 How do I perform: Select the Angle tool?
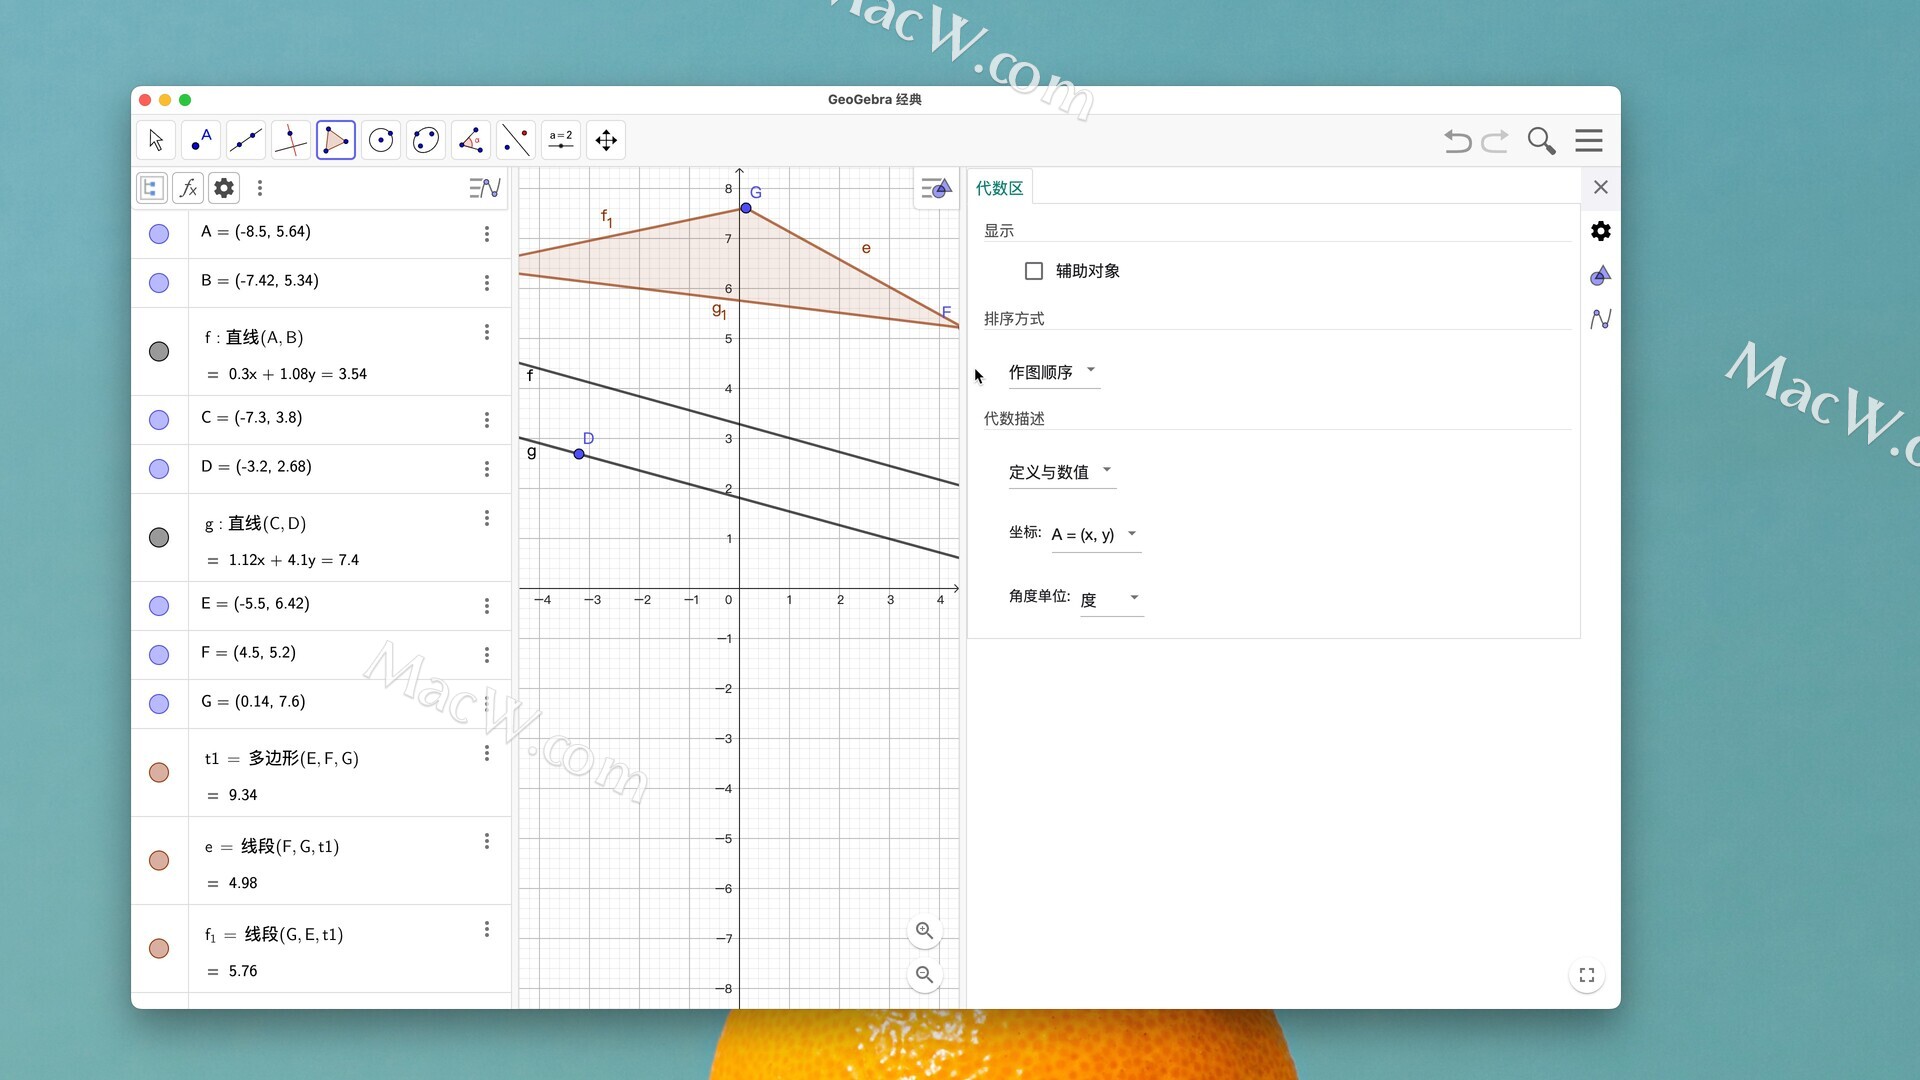[471, 140]
